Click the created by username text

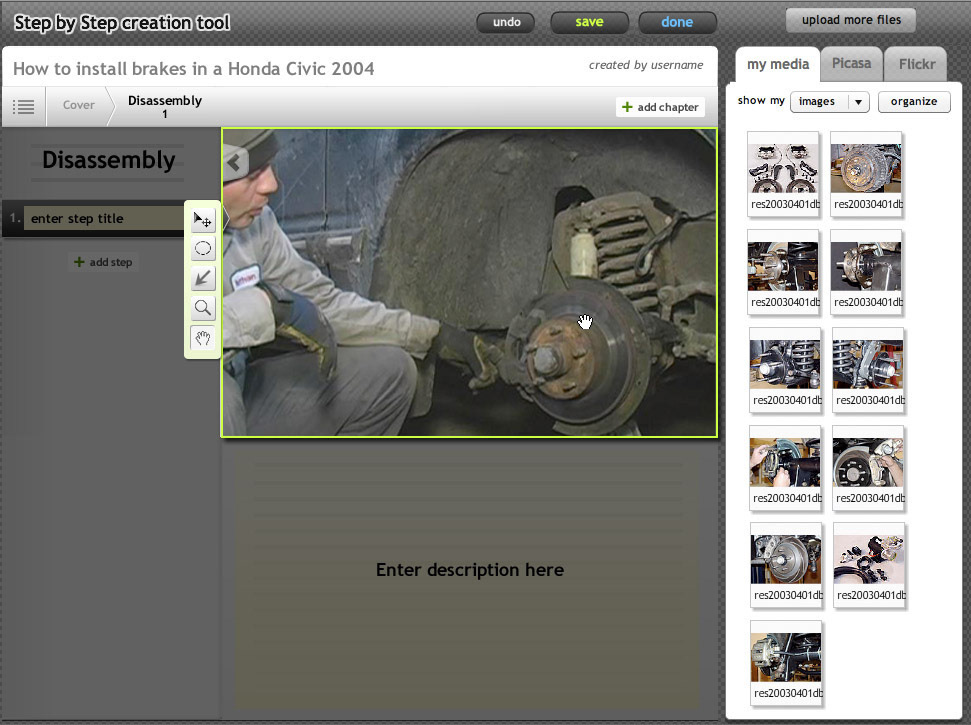click(646, 65)
